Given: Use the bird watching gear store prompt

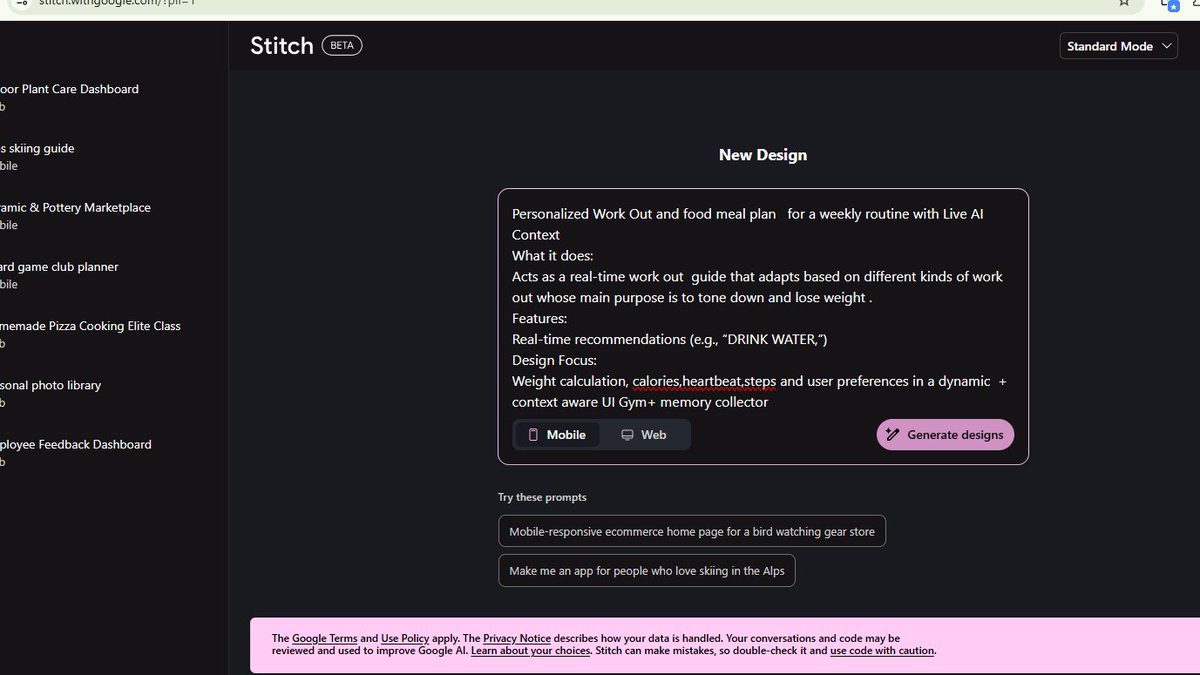Looking at the screenshot, I should tap(692, 531).
